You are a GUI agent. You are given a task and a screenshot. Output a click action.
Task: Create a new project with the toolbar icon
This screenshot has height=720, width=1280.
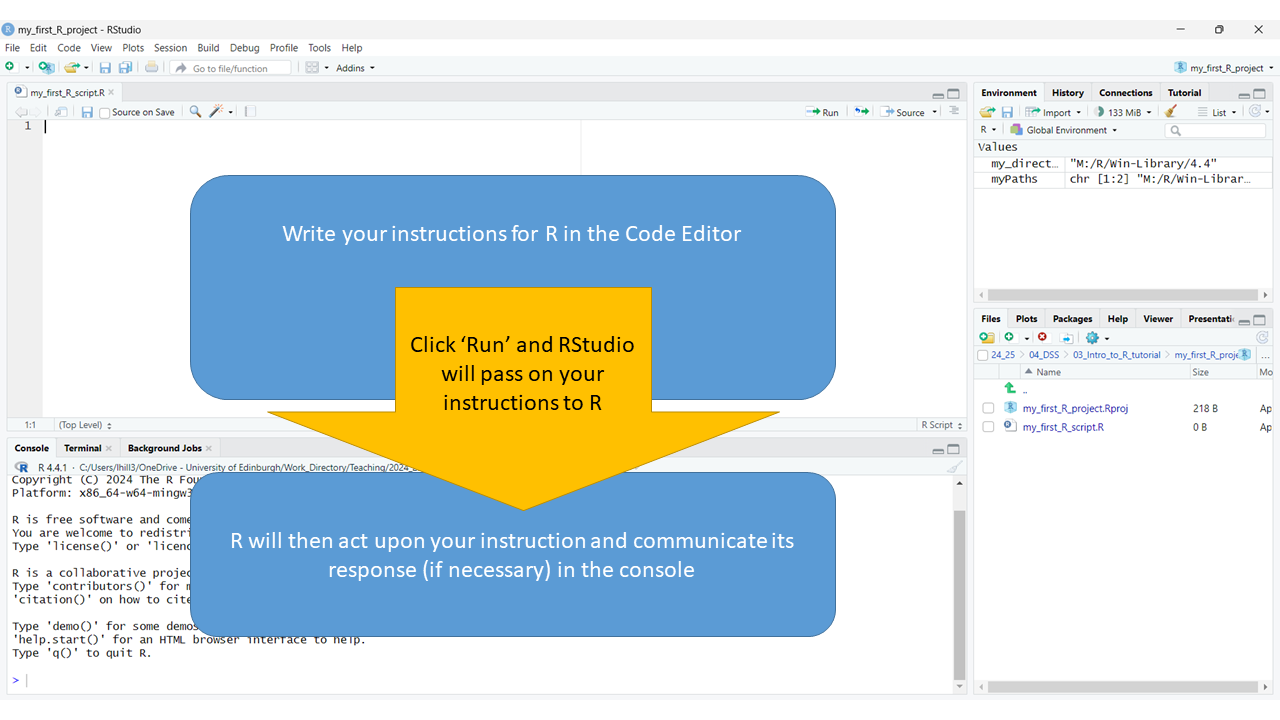pyautogui.click(x=46, y=67)
